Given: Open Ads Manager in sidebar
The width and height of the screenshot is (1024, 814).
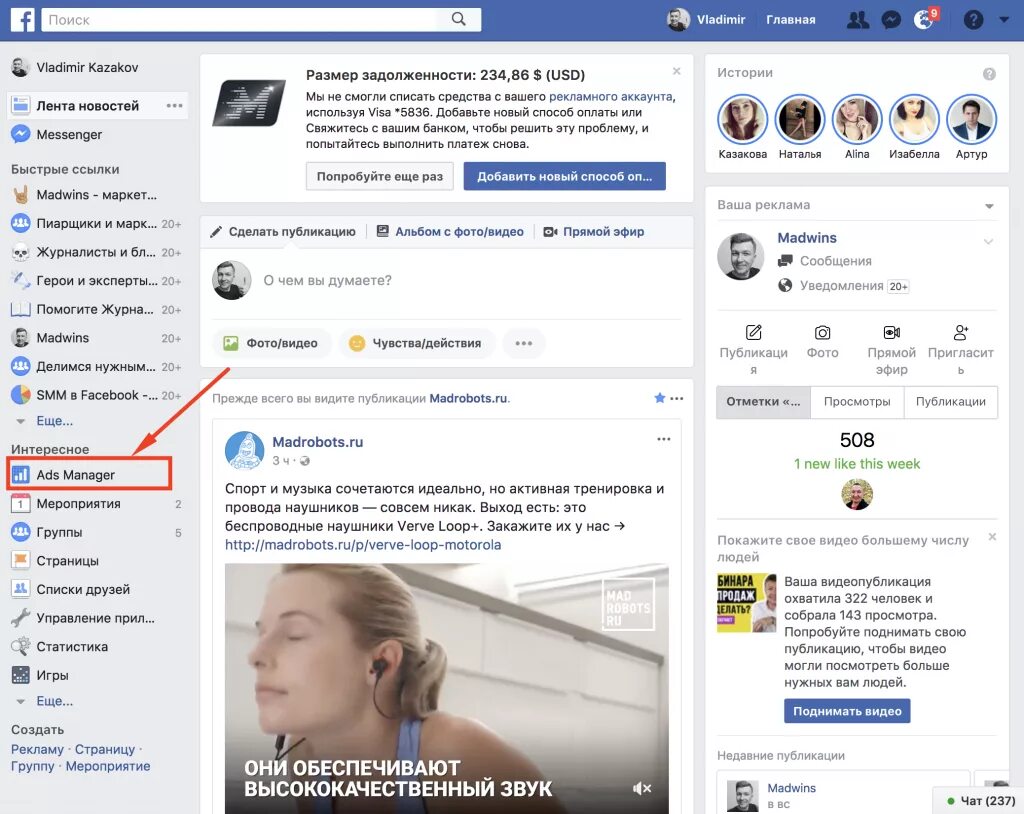Looking at the screenshot, I should point(89,475).
